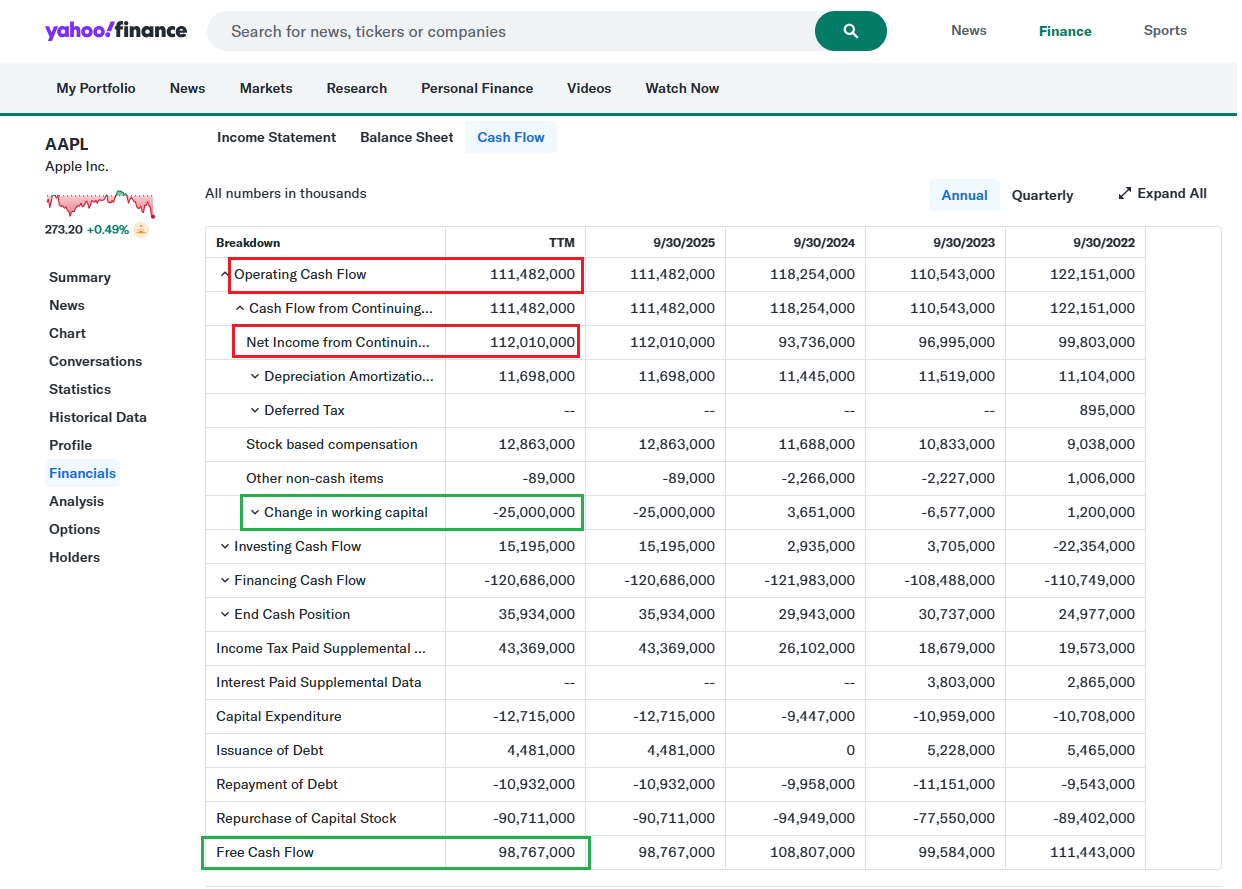The width and height of the screenshot is (1242, 889).
Task: Click the Repurchase of Capital Stock label
Action: pos(306,819)
